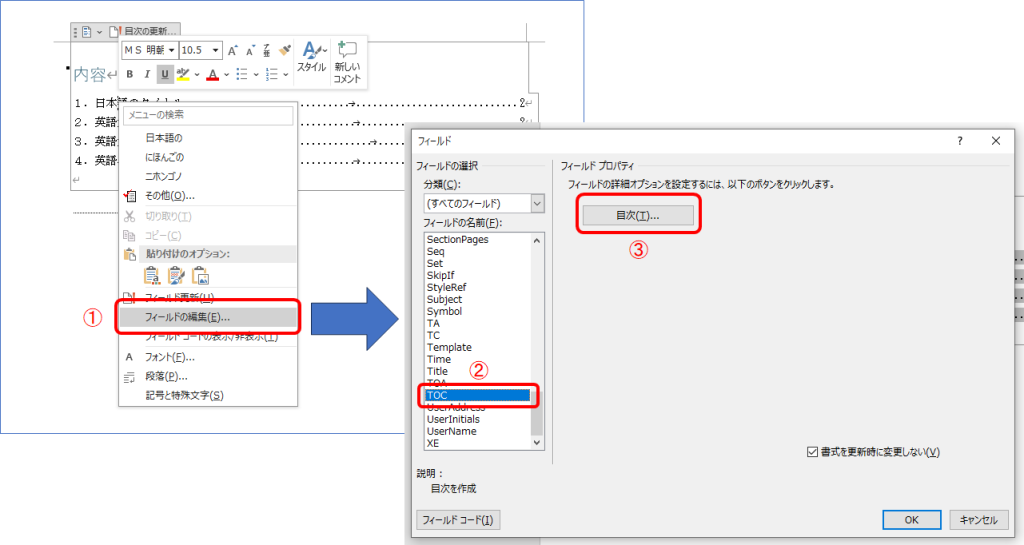The width and height of the screenshot is (1024, 545).
Task: Click the メニューの検索 search box
Action: point(208,115)
